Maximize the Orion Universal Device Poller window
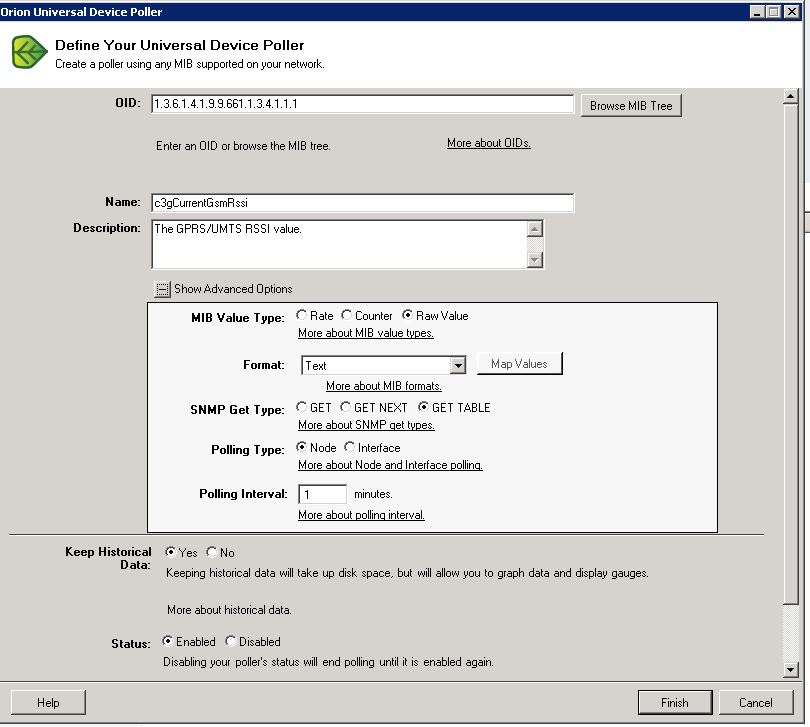The image size is (810, 727). coord(774,12)
